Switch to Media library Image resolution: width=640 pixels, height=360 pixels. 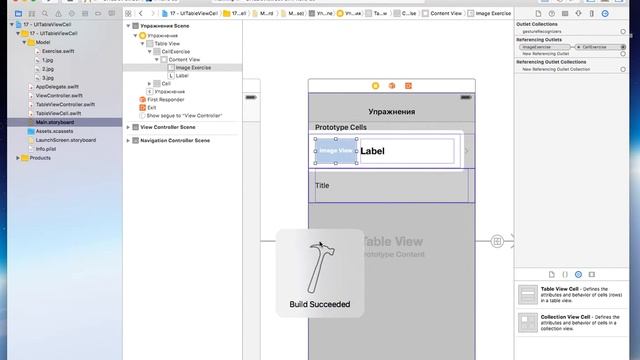coord(592,274)
